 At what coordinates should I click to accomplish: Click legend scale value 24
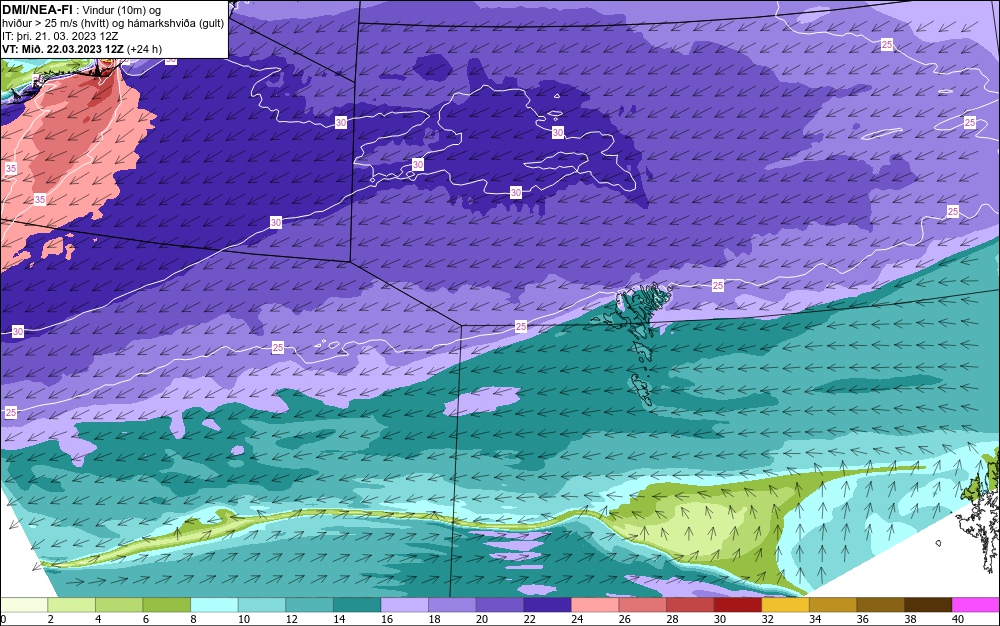pyautogui.click(x=577, y=619)
